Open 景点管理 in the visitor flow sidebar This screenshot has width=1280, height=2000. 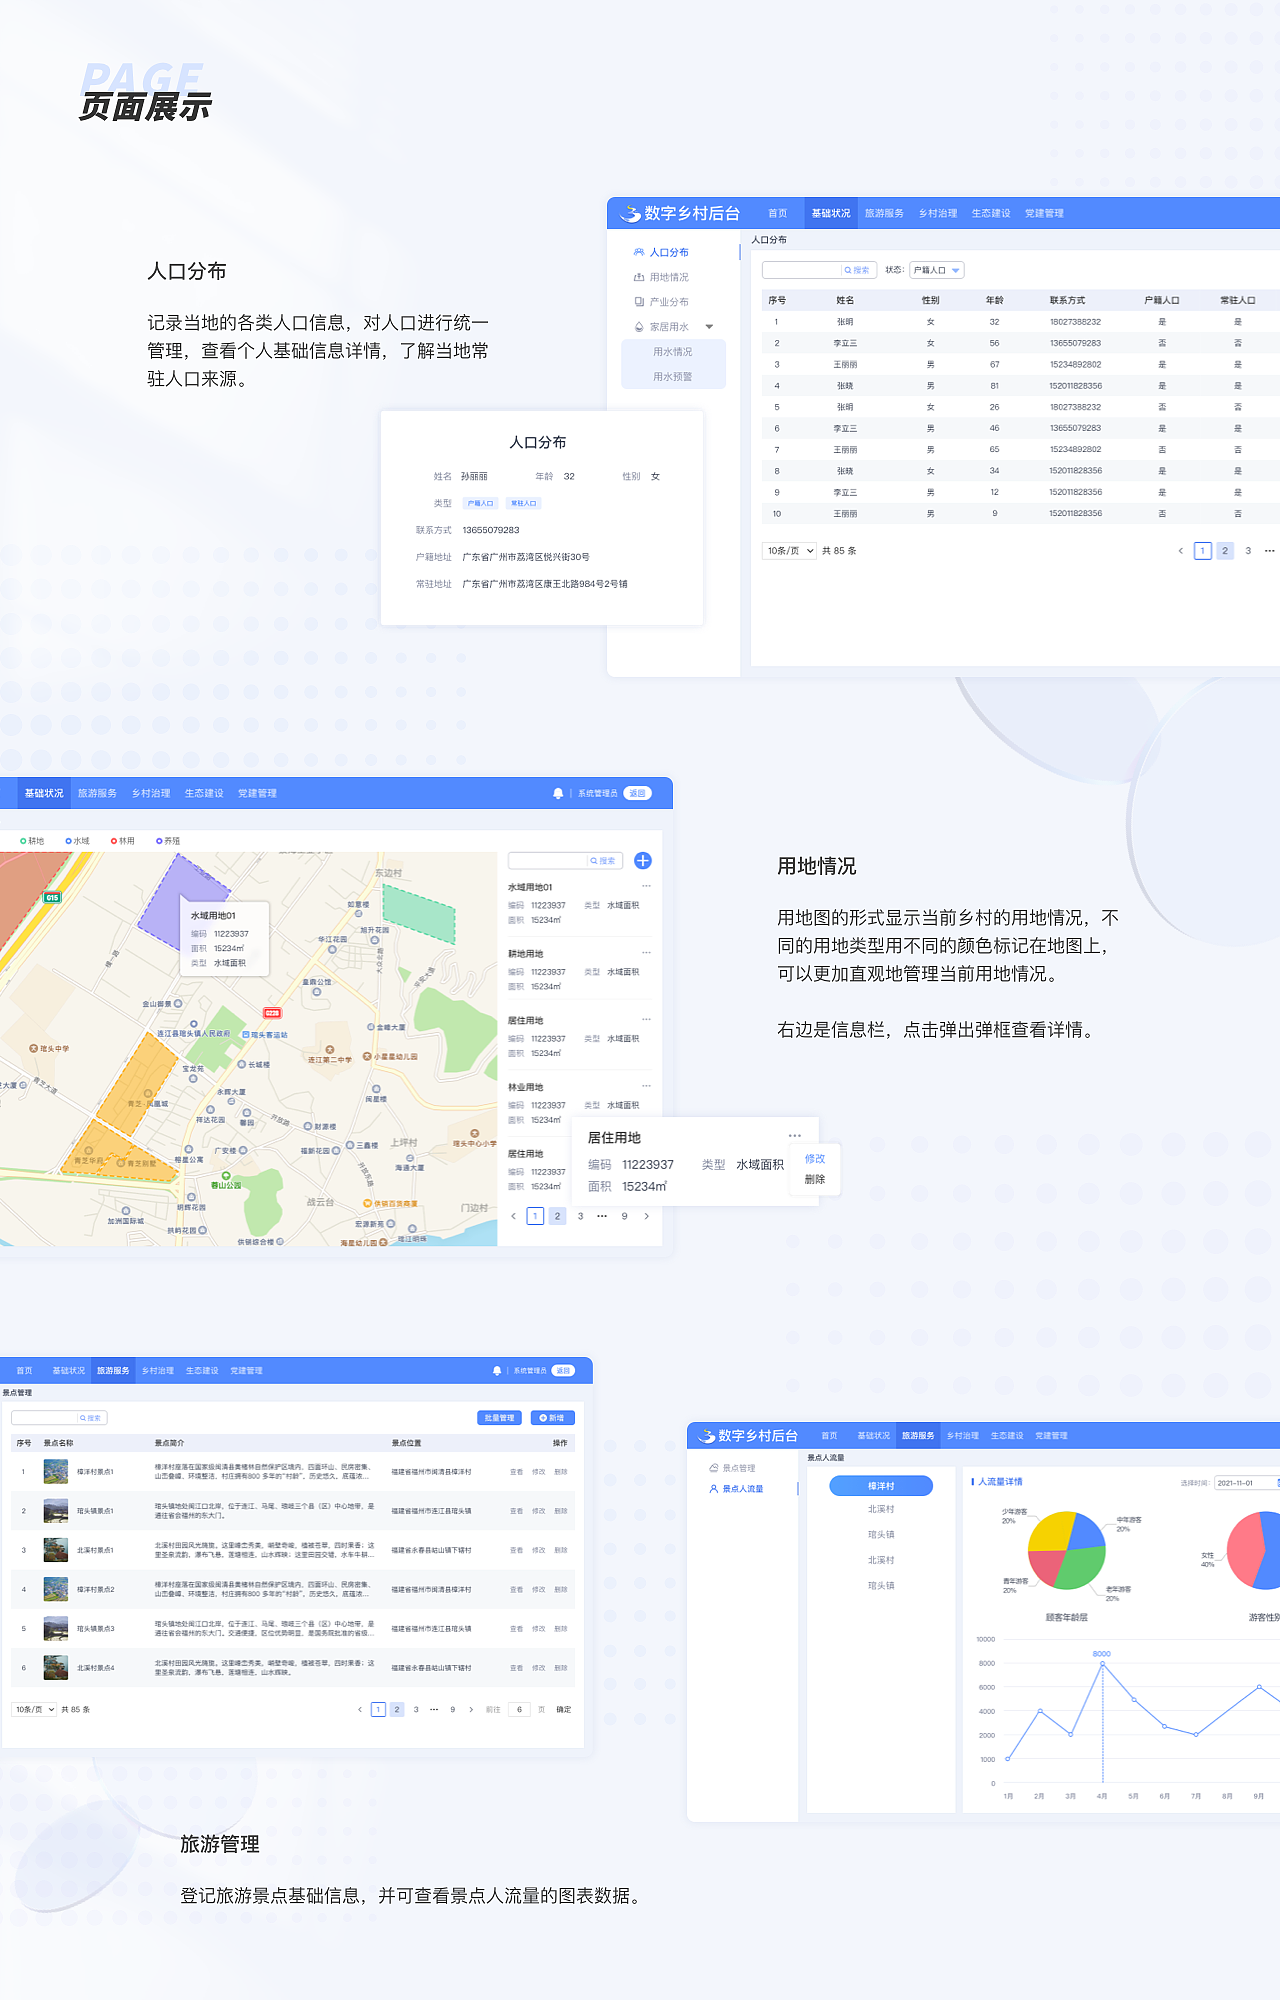click(x=732, y=1468)
